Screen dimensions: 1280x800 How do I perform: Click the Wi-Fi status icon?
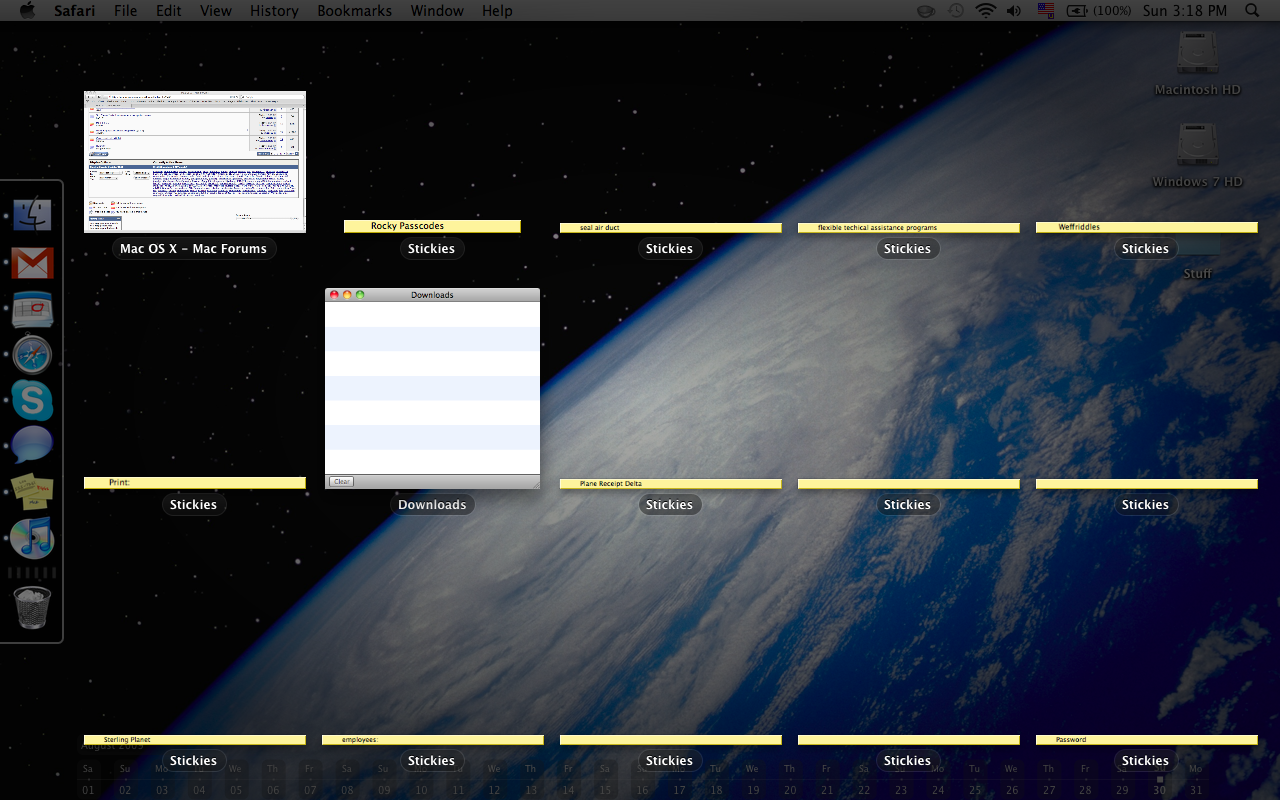point(986,11)
